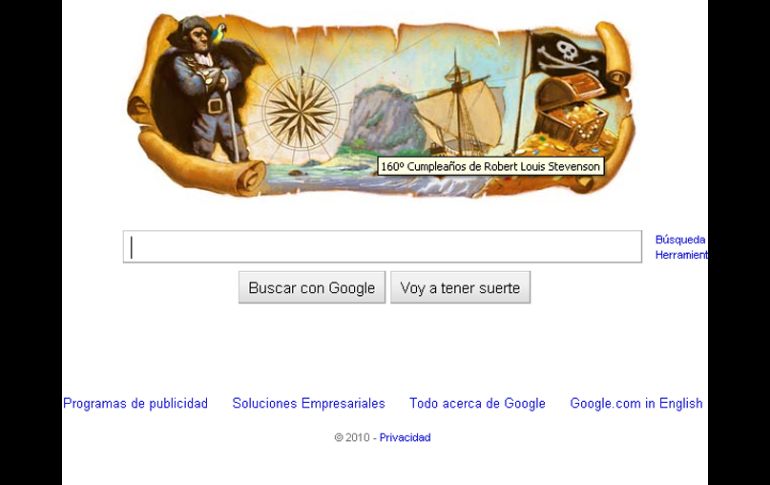The image size is (770, 485).
Task: Click the treasure chest in the doodle
Action: tap(571, 112)
